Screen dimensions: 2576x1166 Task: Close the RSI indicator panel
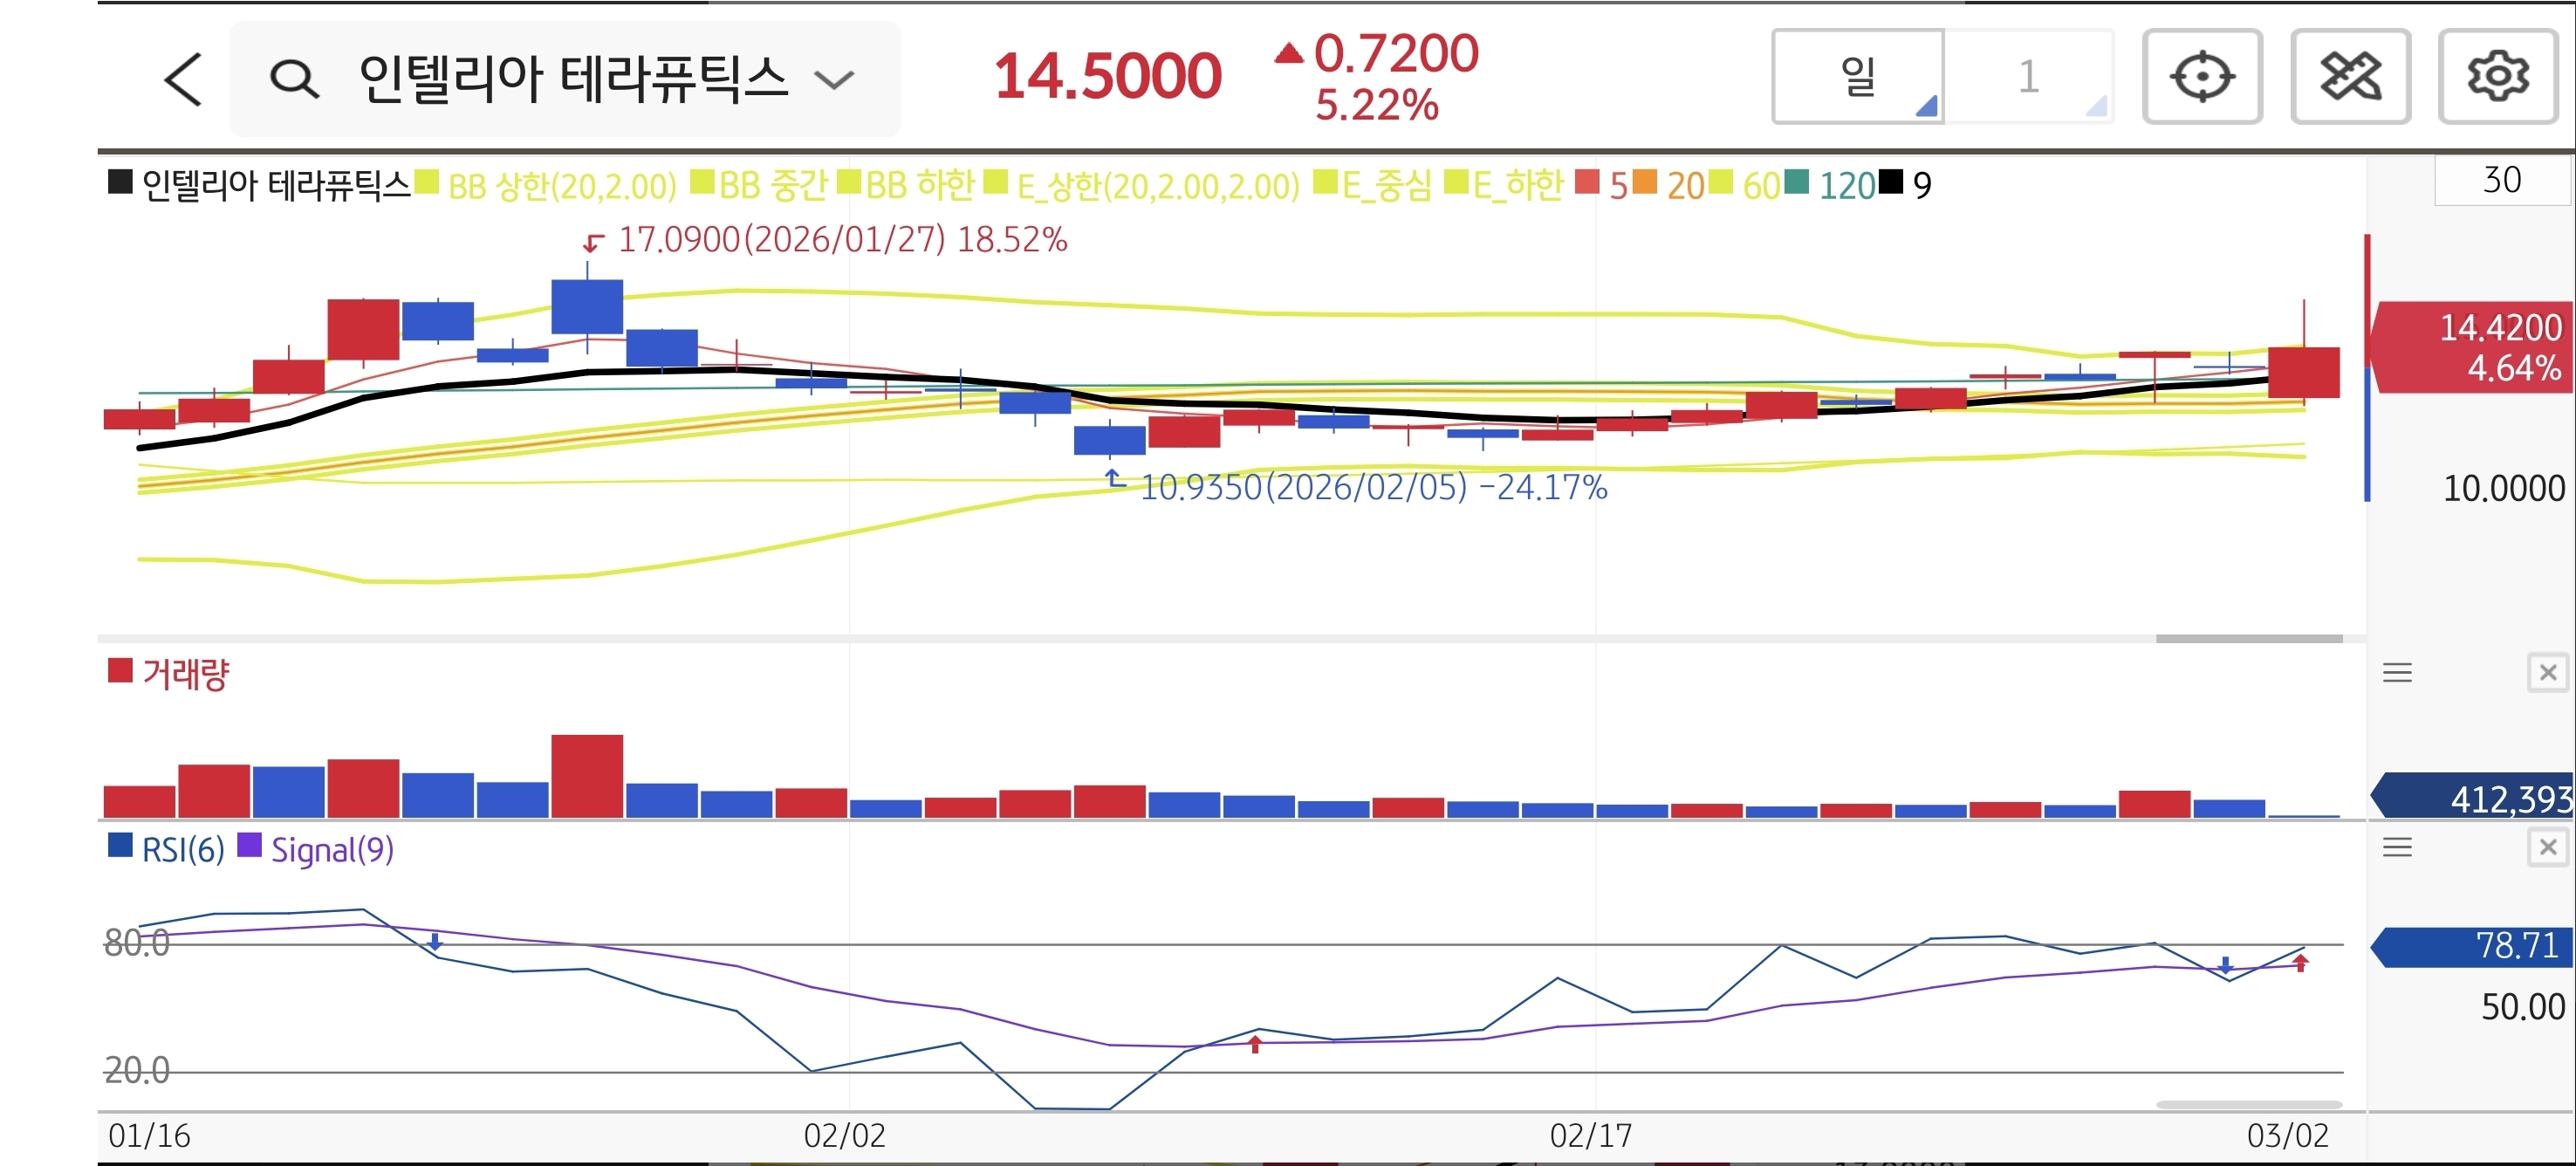2547,847
